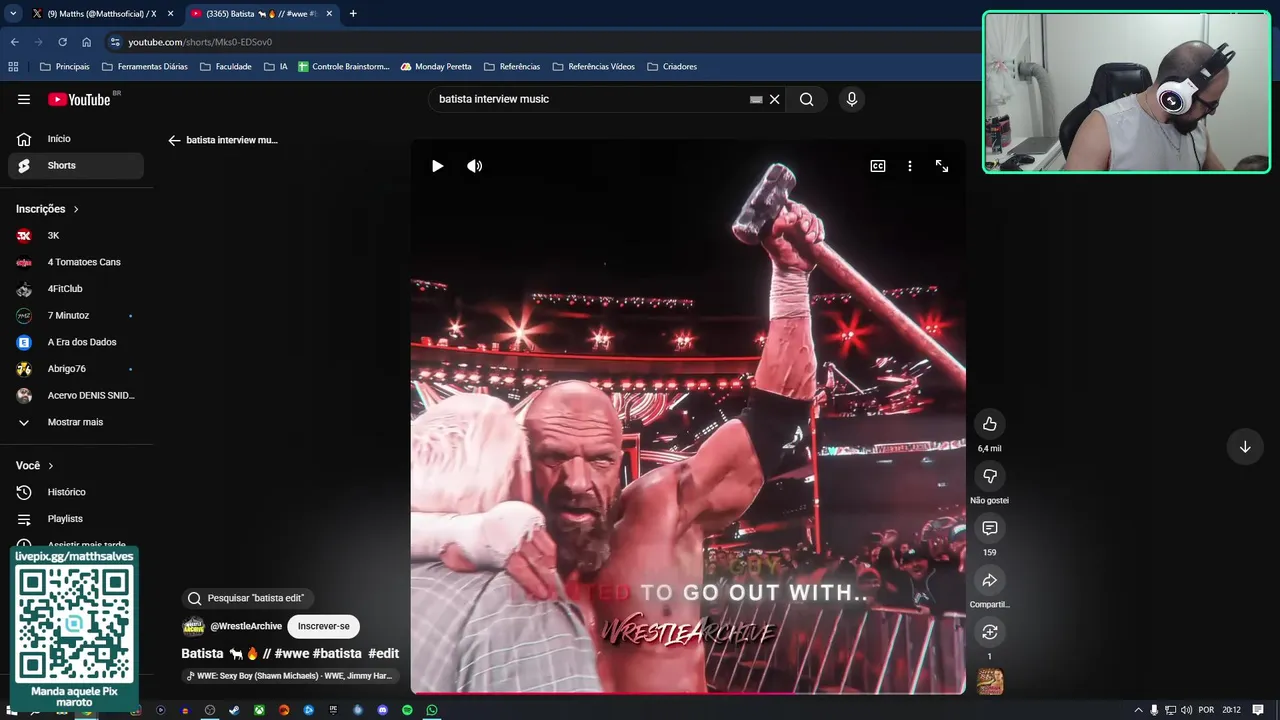The height and width of the screenshot is (720, 1280).
Task: Open the on-screen keyboard icon in search
Action: [x=756, y=99]
